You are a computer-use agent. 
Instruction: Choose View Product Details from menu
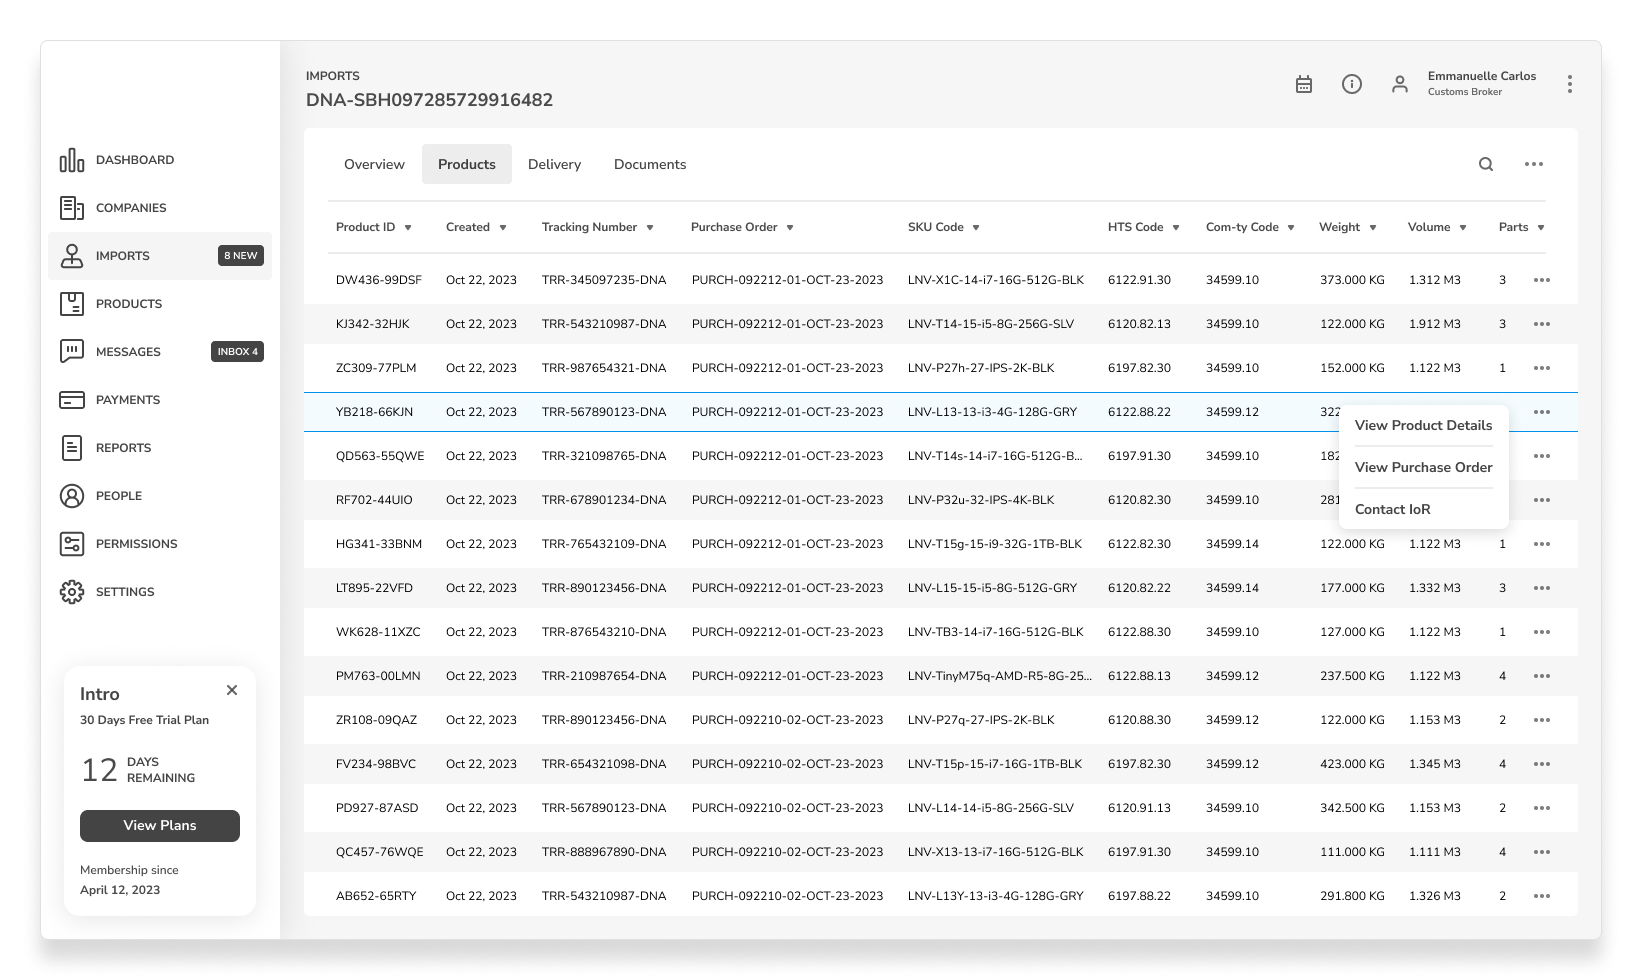click(x=1423, y=425)
